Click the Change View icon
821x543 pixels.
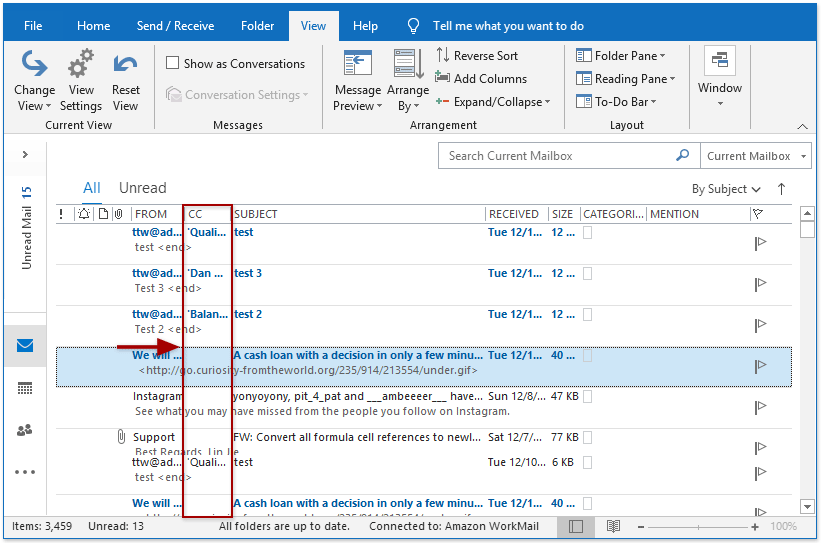(x=35, y=66)
